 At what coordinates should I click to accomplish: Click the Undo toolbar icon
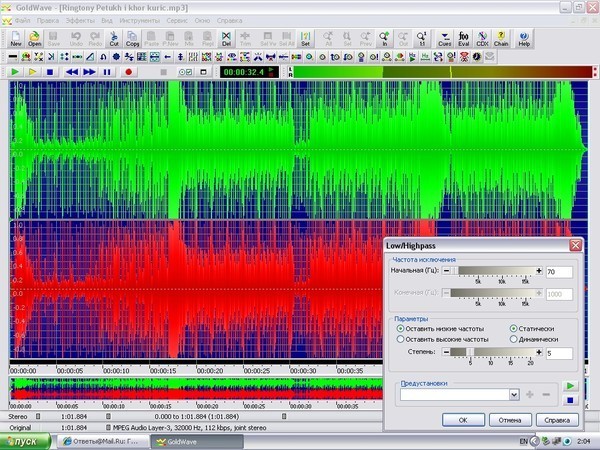point(76,39)
